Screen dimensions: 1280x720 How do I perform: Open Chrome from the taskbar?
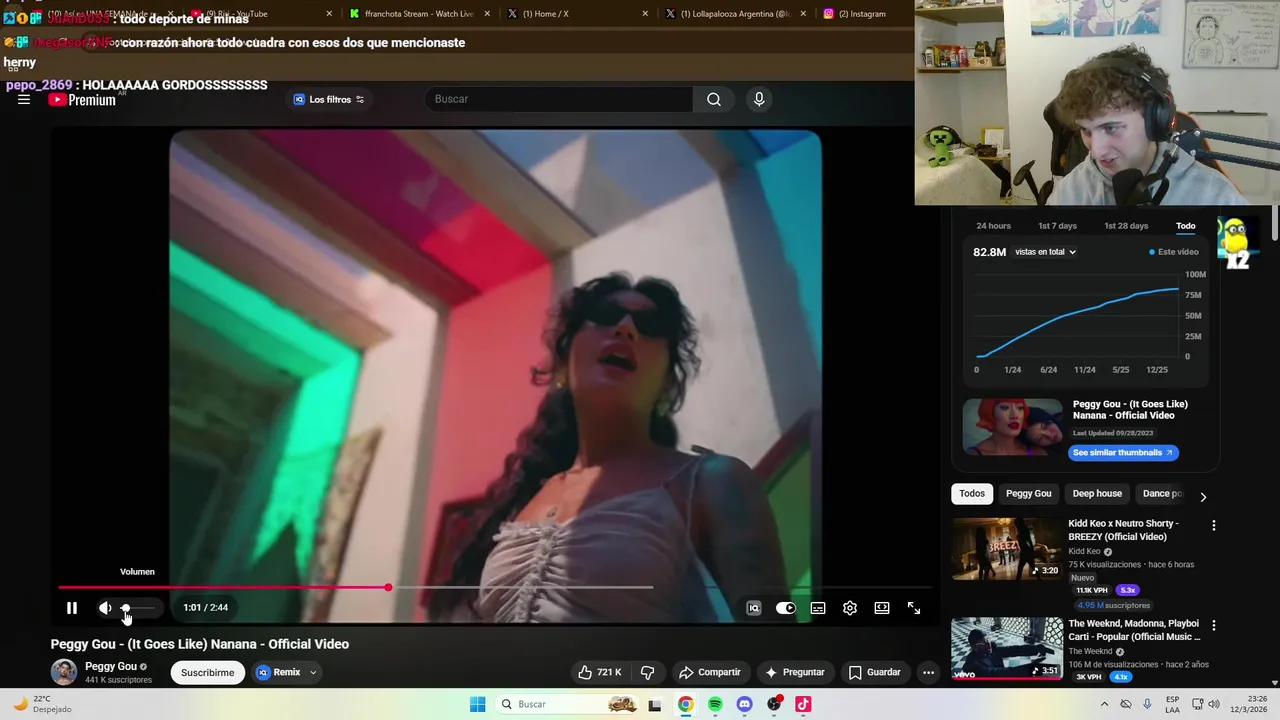point(685,704)
